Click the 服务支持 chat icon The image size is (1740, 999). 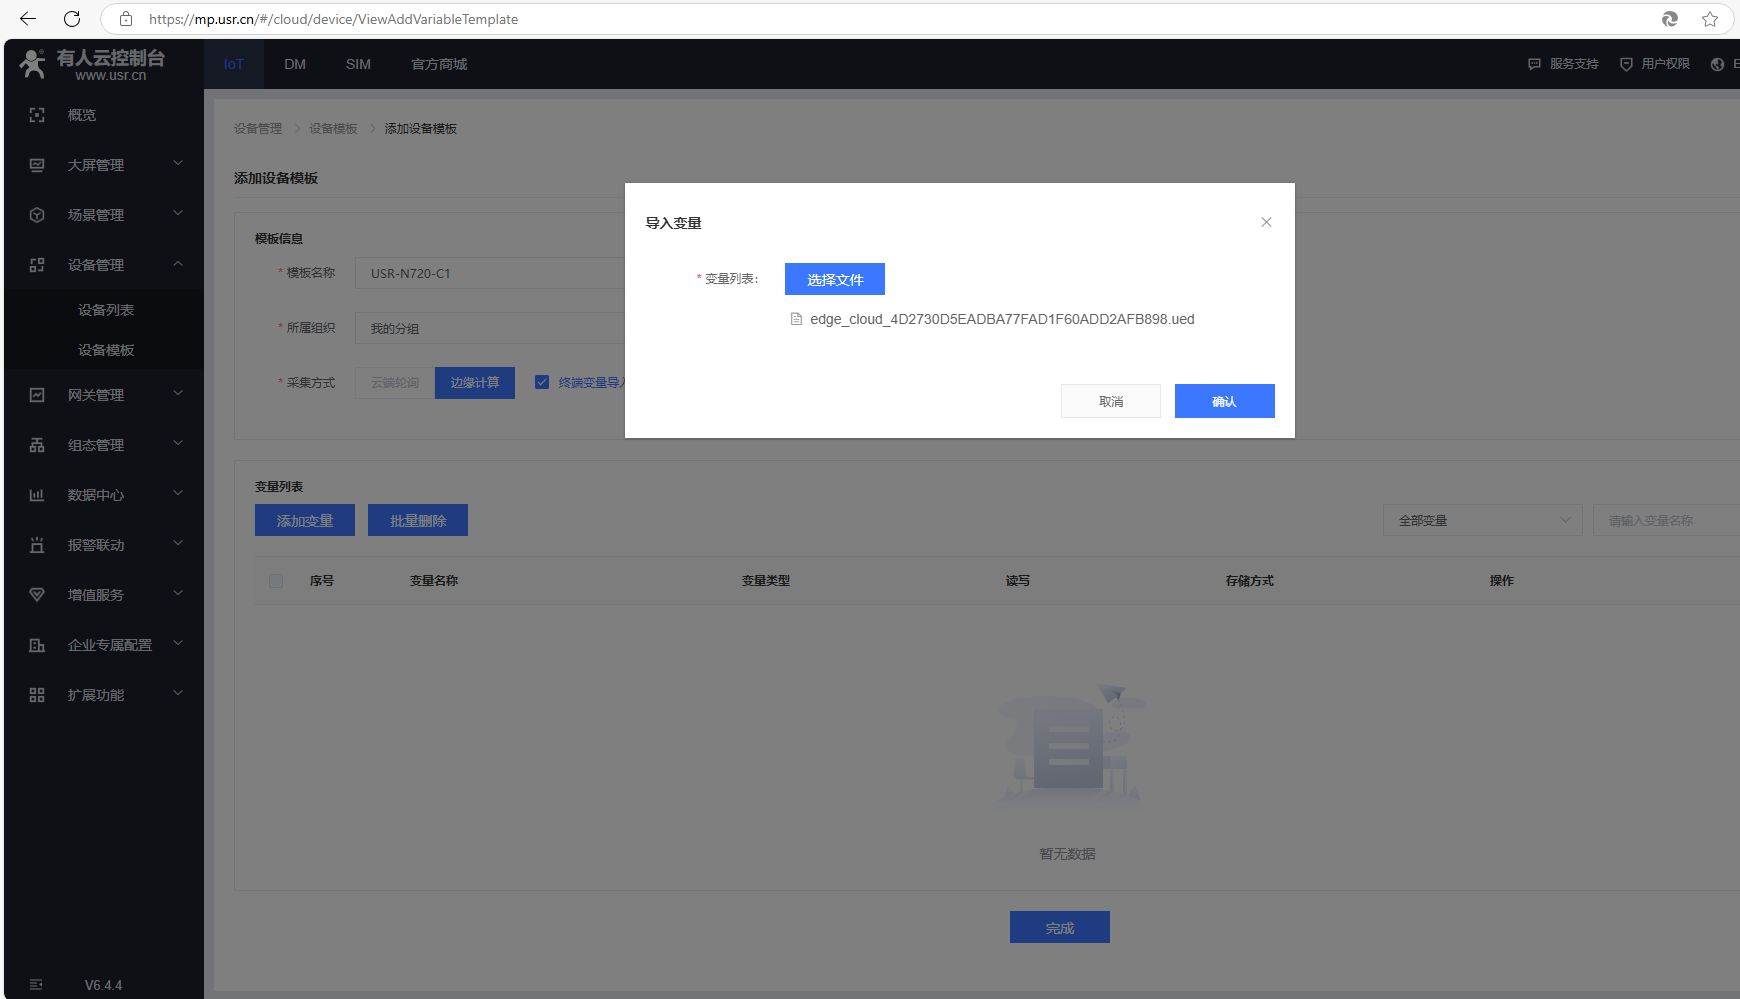pyautogui.click(x=1534, y=64)
